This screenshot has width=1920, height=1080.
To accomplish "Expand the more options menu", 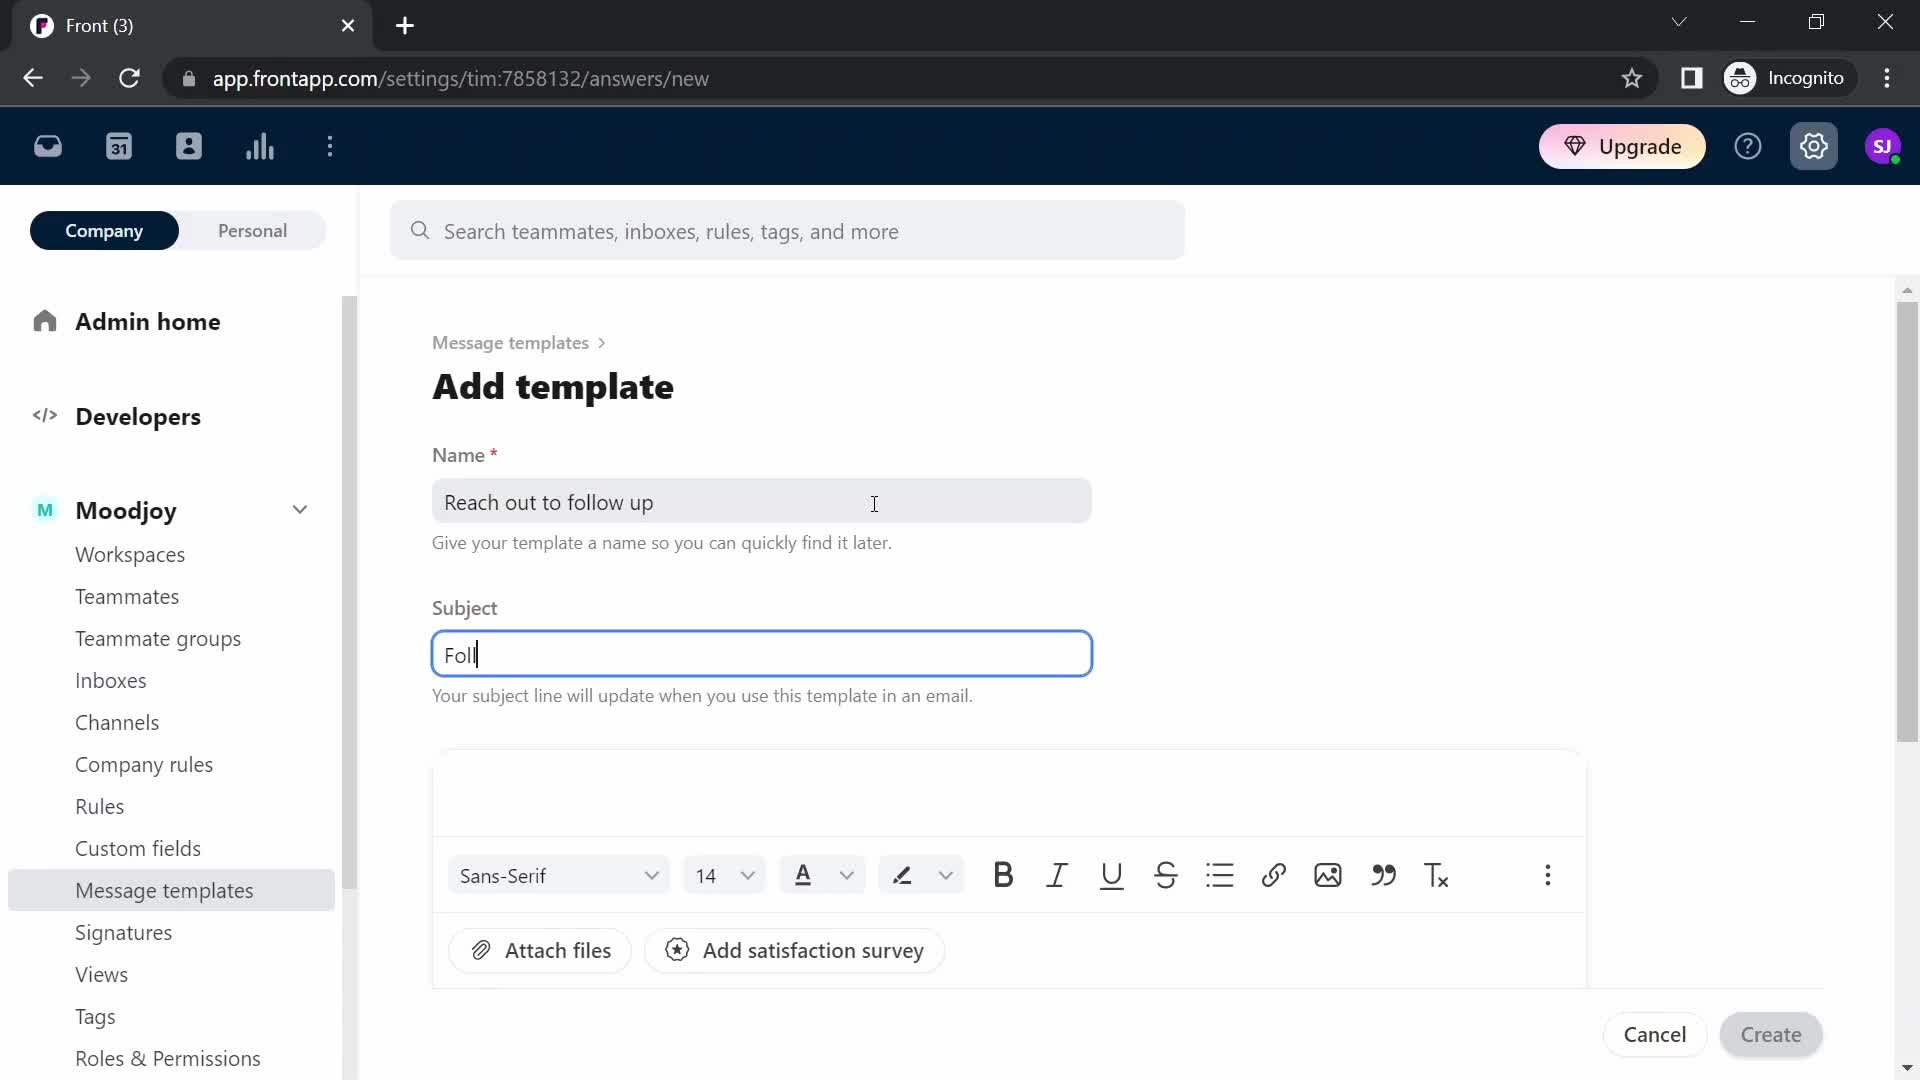I will (x=1548, y=874).
